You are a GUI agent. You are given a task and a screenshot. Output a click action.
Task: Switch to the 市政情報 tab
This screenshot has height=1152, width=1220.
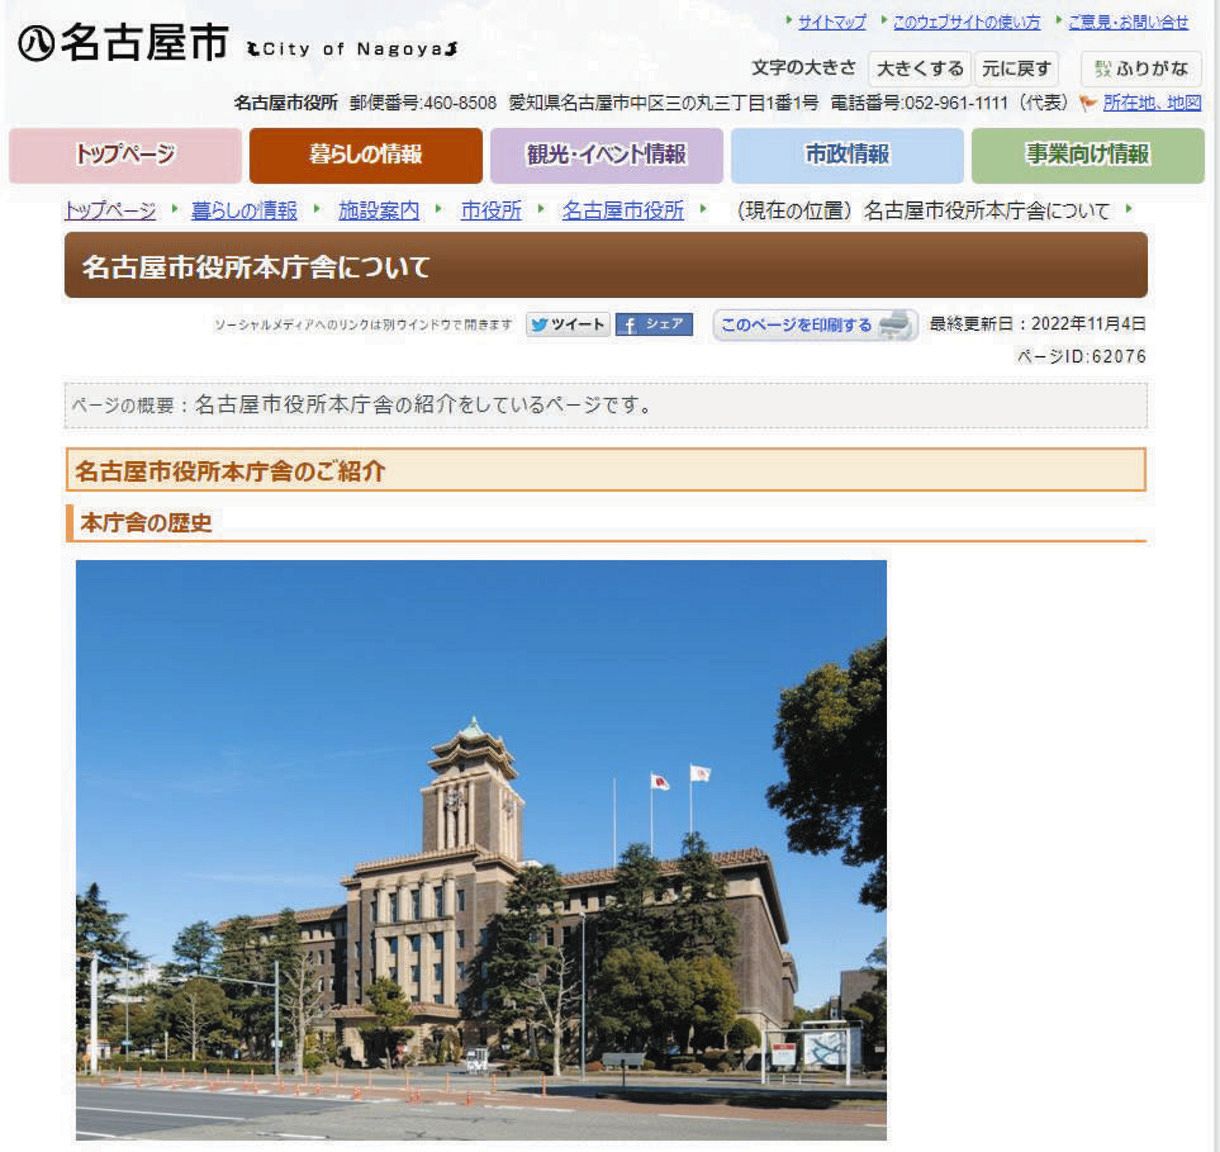[x=847, y=155]
